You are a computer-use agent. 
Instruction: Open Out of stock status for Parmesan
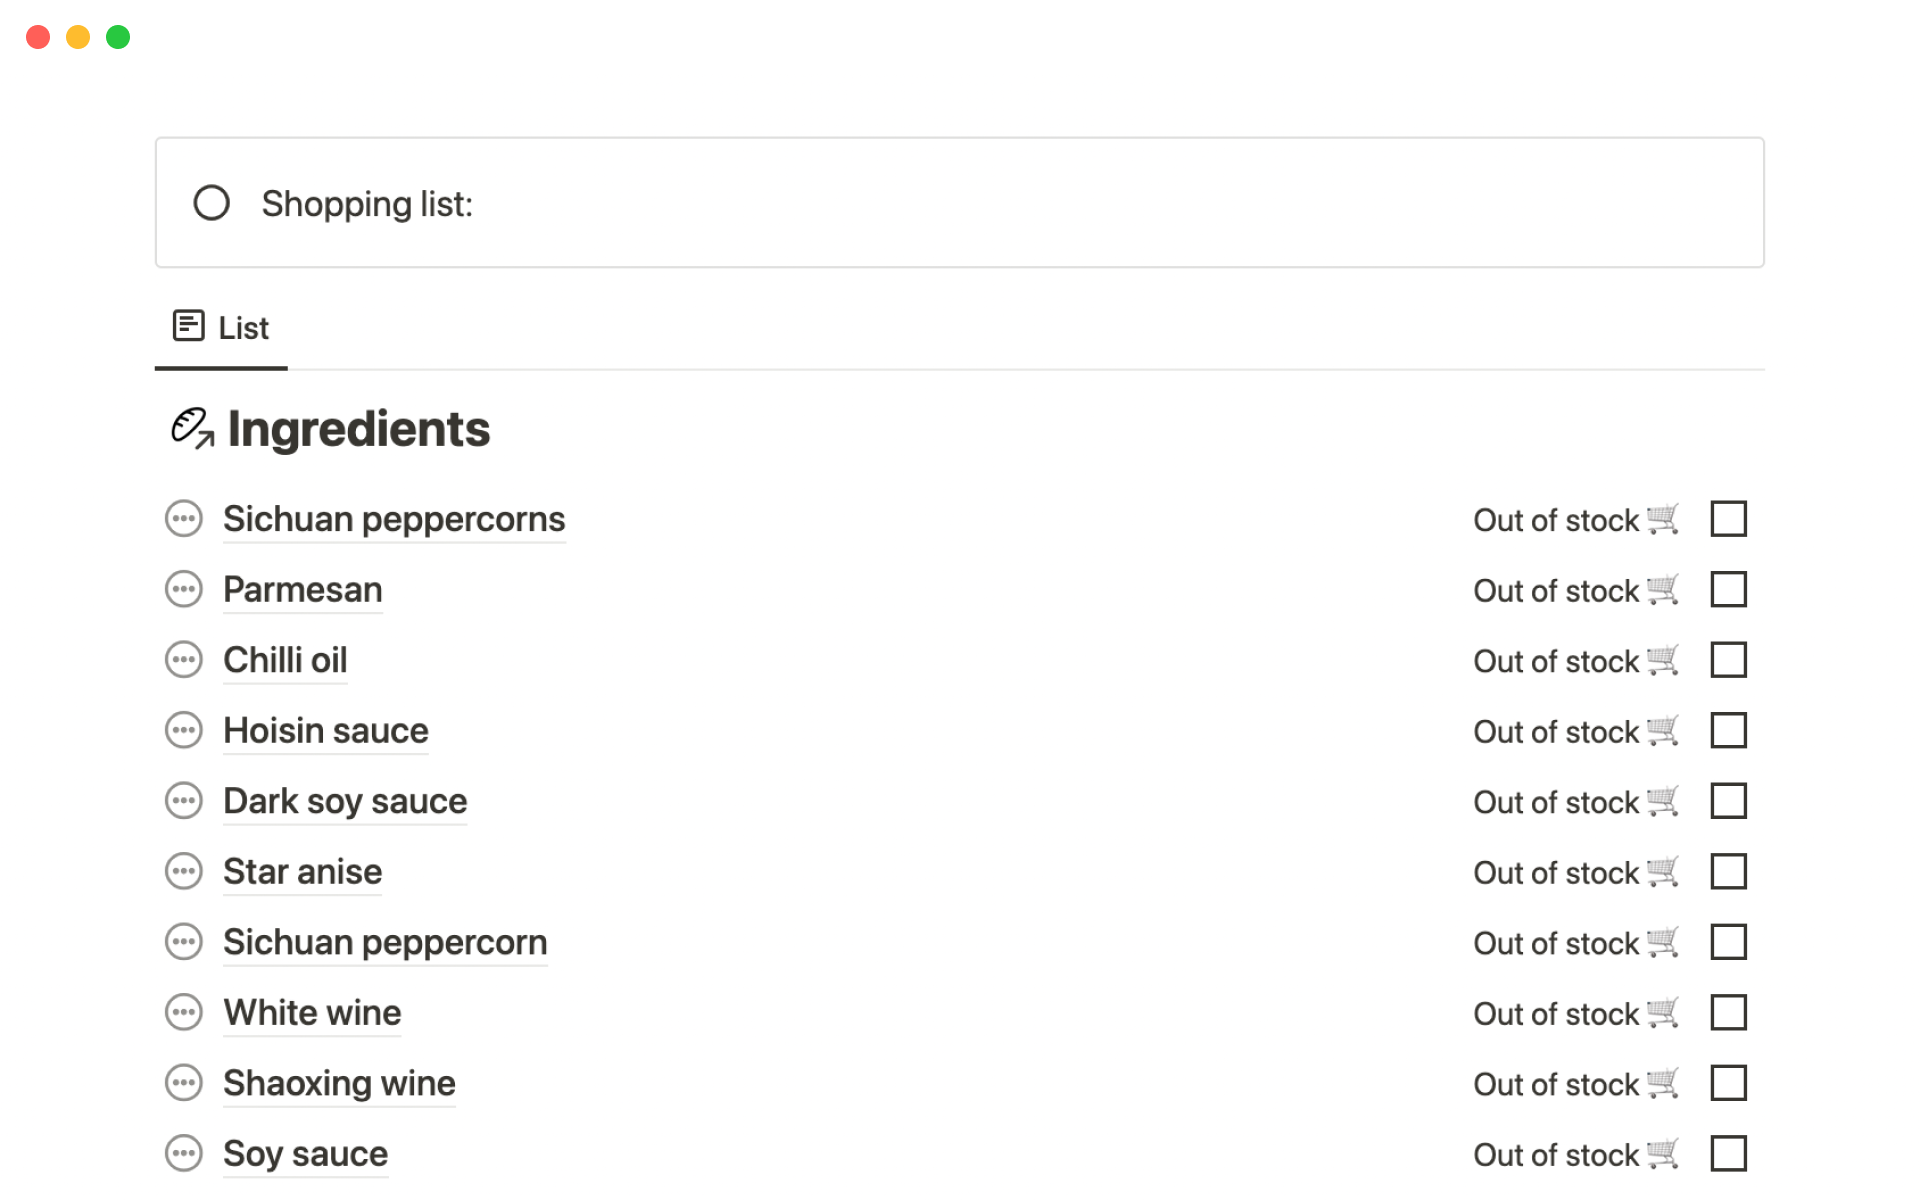click(x=1575, y=591)
